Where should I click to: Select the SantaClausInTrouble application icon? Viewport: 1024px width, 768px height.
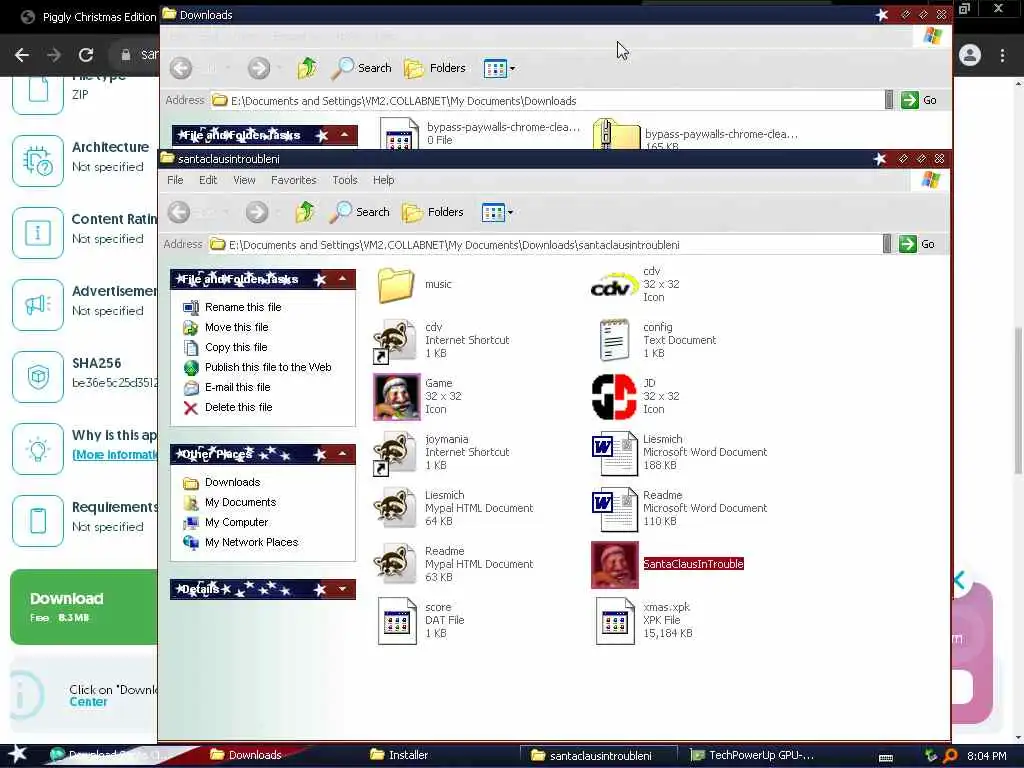click(615, 565)
